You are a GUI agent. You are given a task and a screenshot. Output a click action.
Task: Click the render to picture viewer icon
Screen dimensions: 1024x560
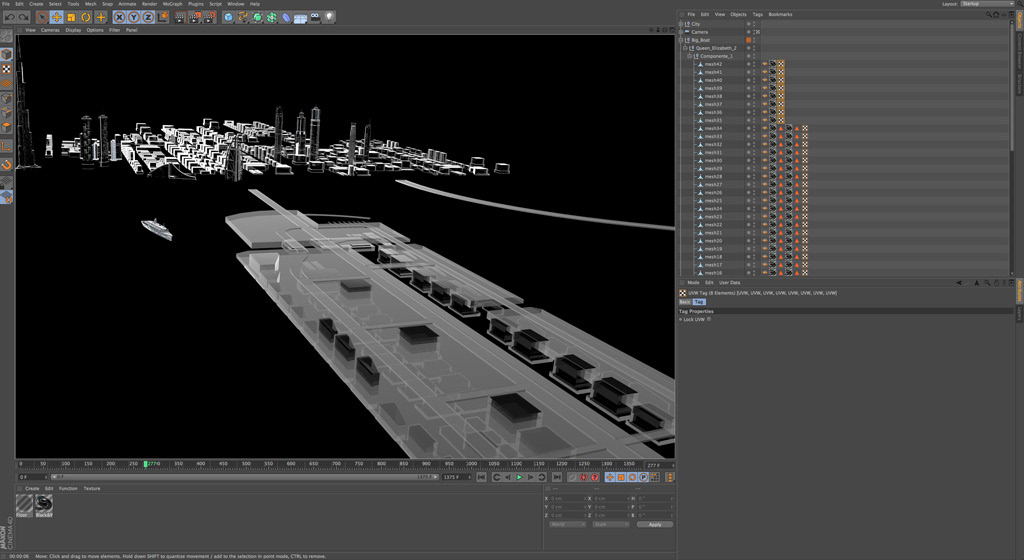coord(195,17)
